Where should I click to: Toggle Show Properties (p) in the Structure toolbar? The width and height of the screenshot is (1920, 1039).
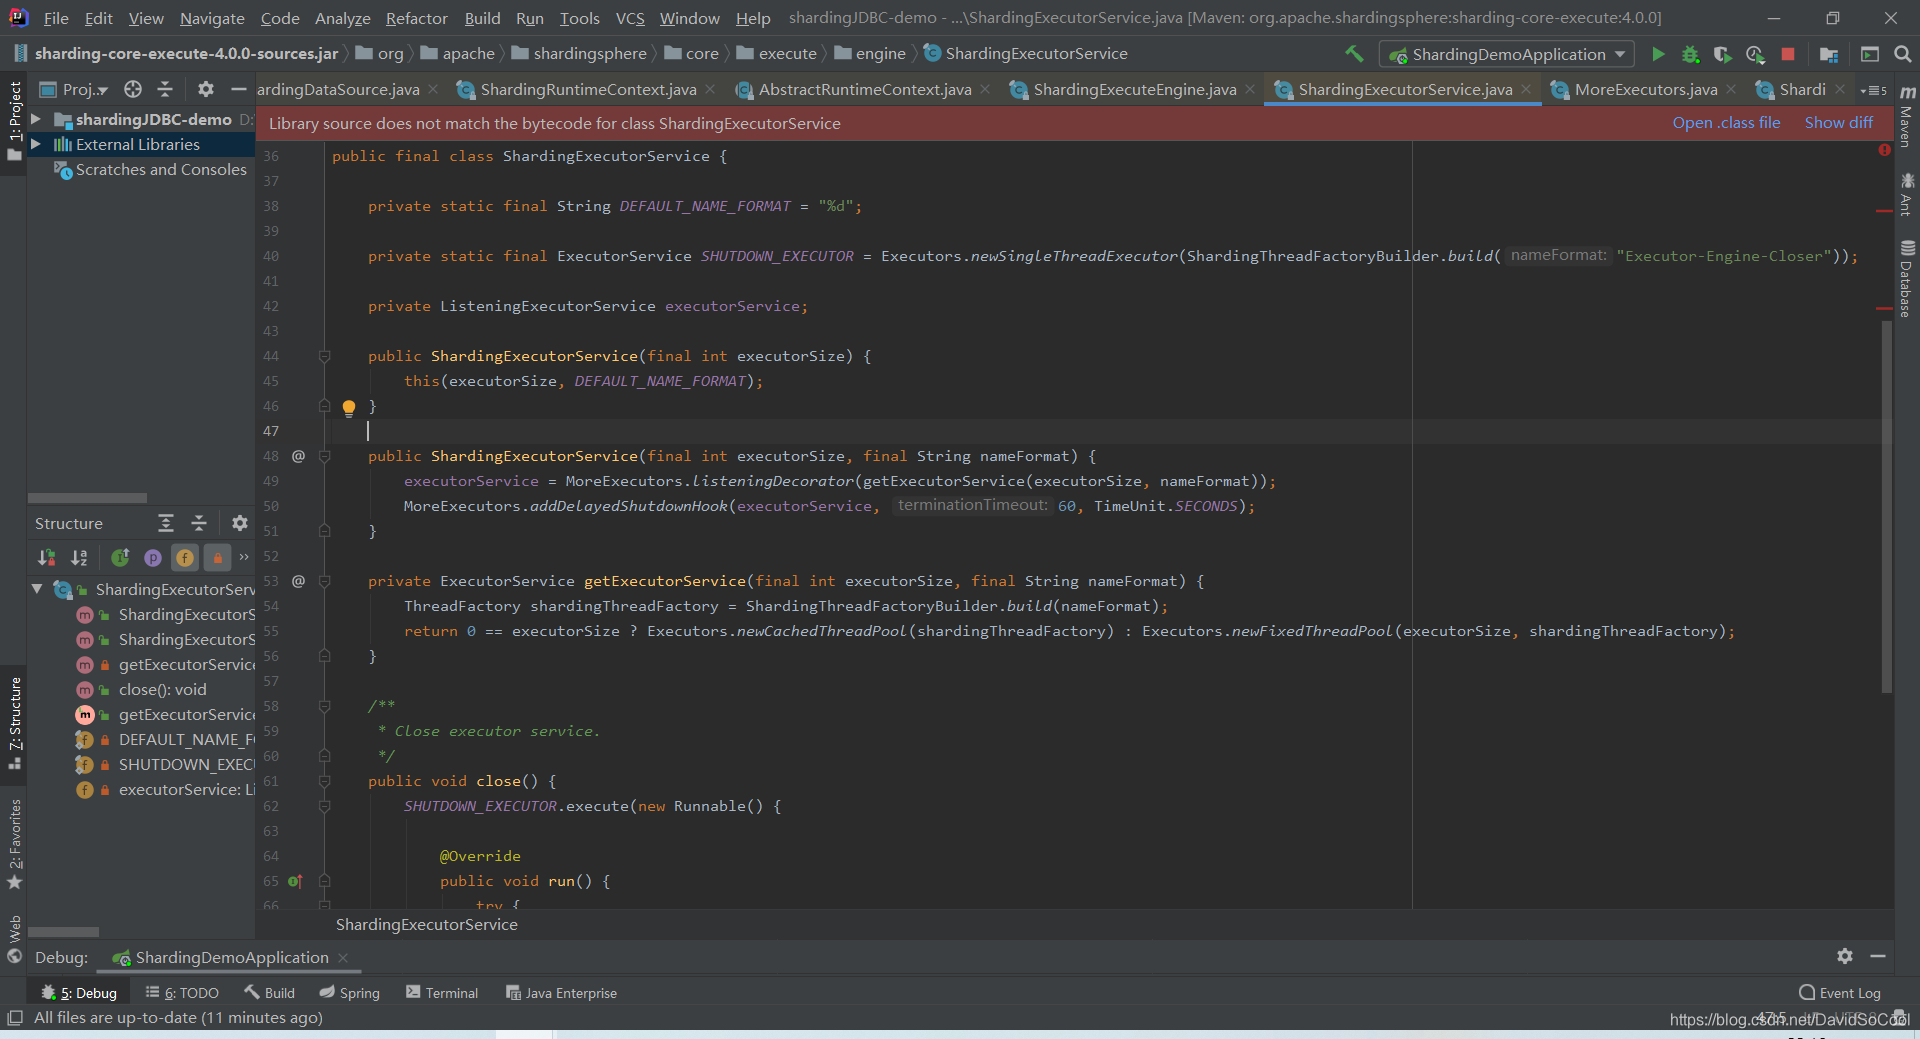coord(153,557)
